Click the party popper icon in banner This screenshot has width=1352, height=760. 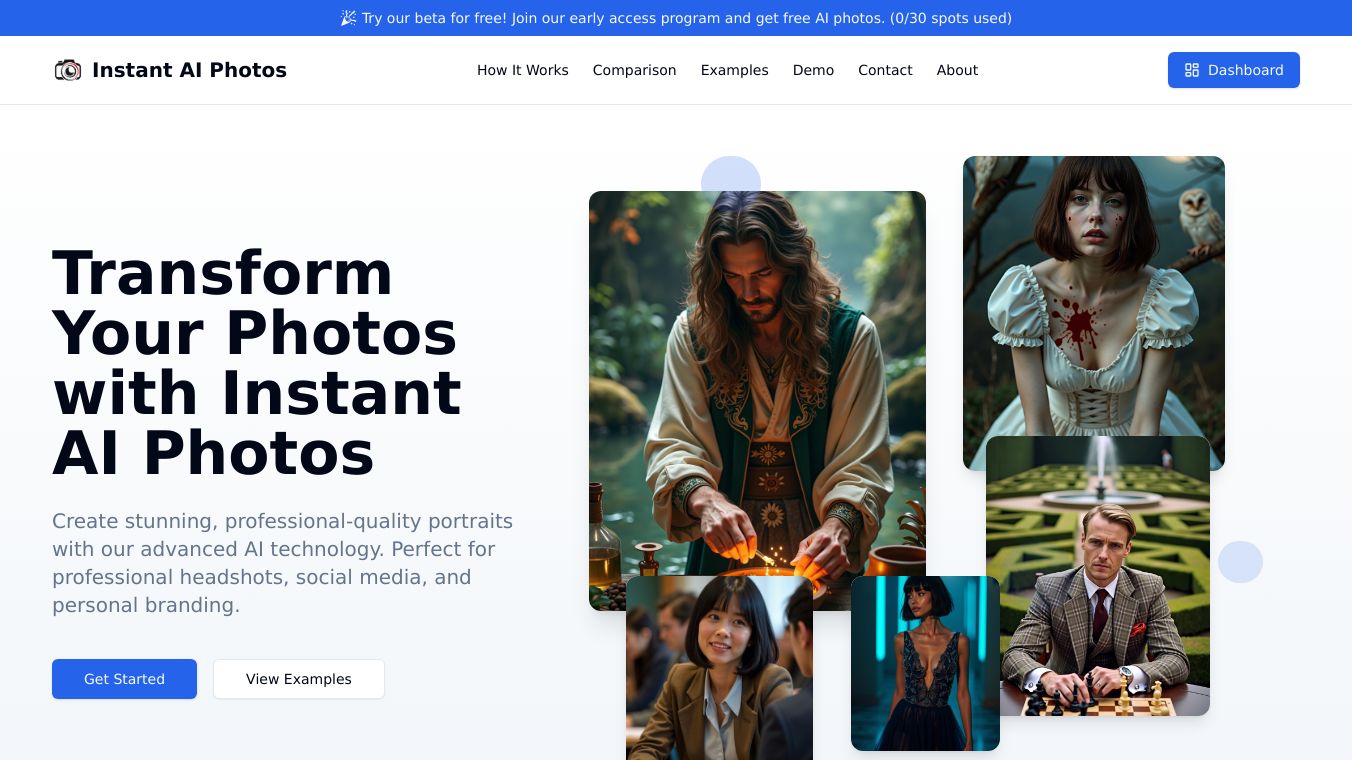[348, 18]
